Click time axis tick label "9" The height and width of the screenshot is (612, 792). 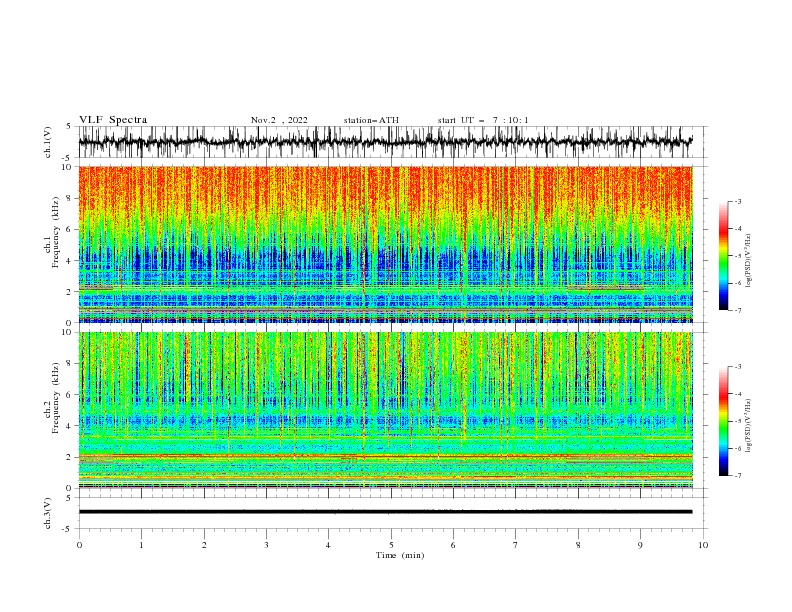[x=640, y=545]
